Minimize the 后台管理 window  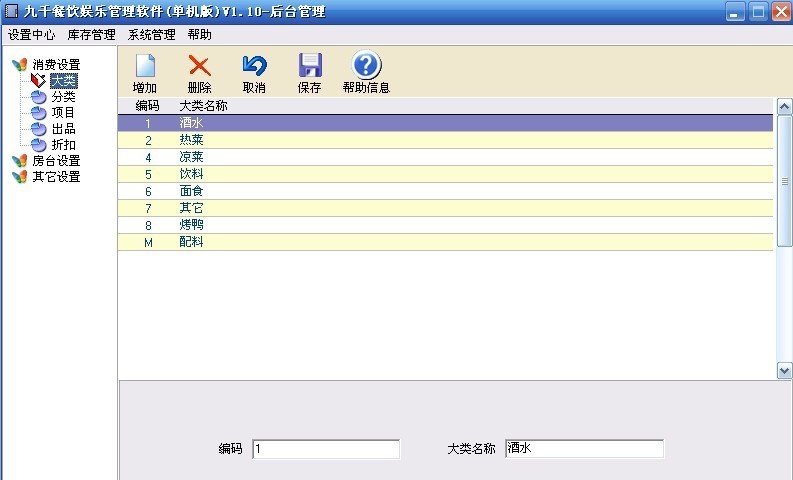735,12
